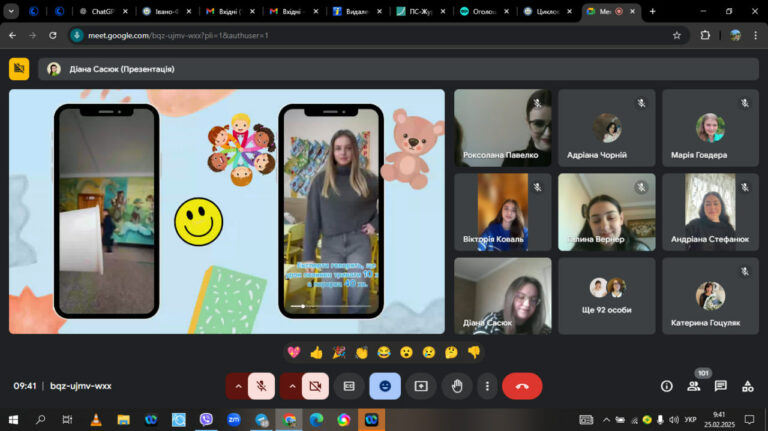Click the video progress bar in presentation
The height and width of the screenshot is (431, 768).
tap(331, 306)
